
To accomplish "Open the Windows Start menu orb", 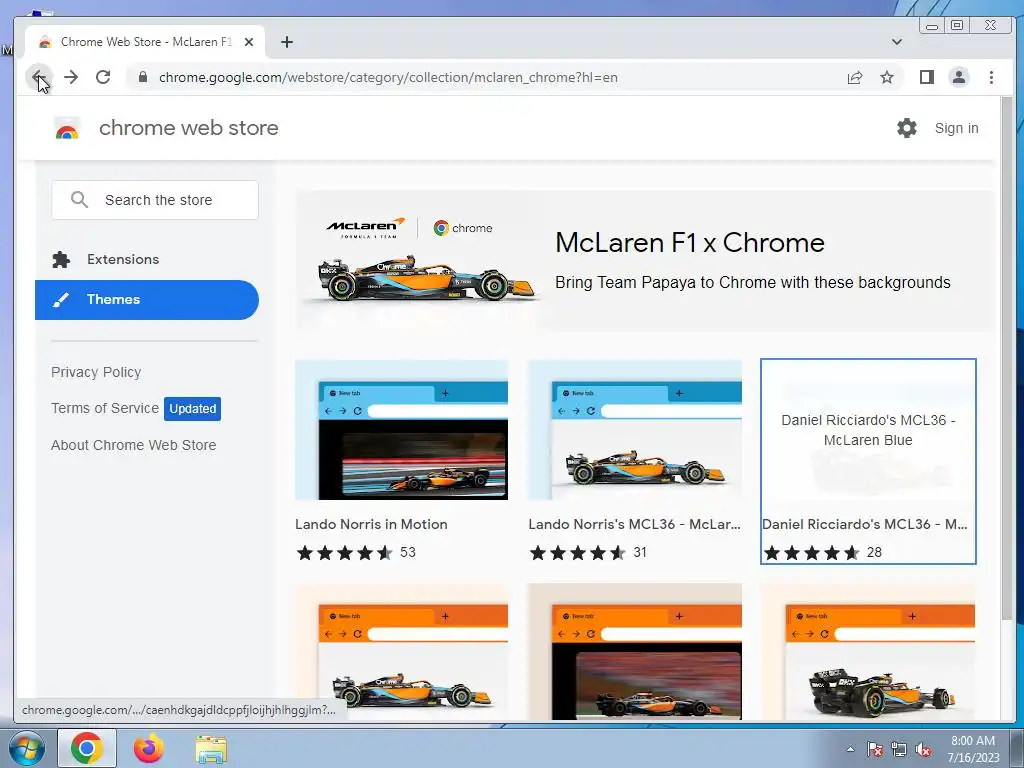I will (27, 748).
